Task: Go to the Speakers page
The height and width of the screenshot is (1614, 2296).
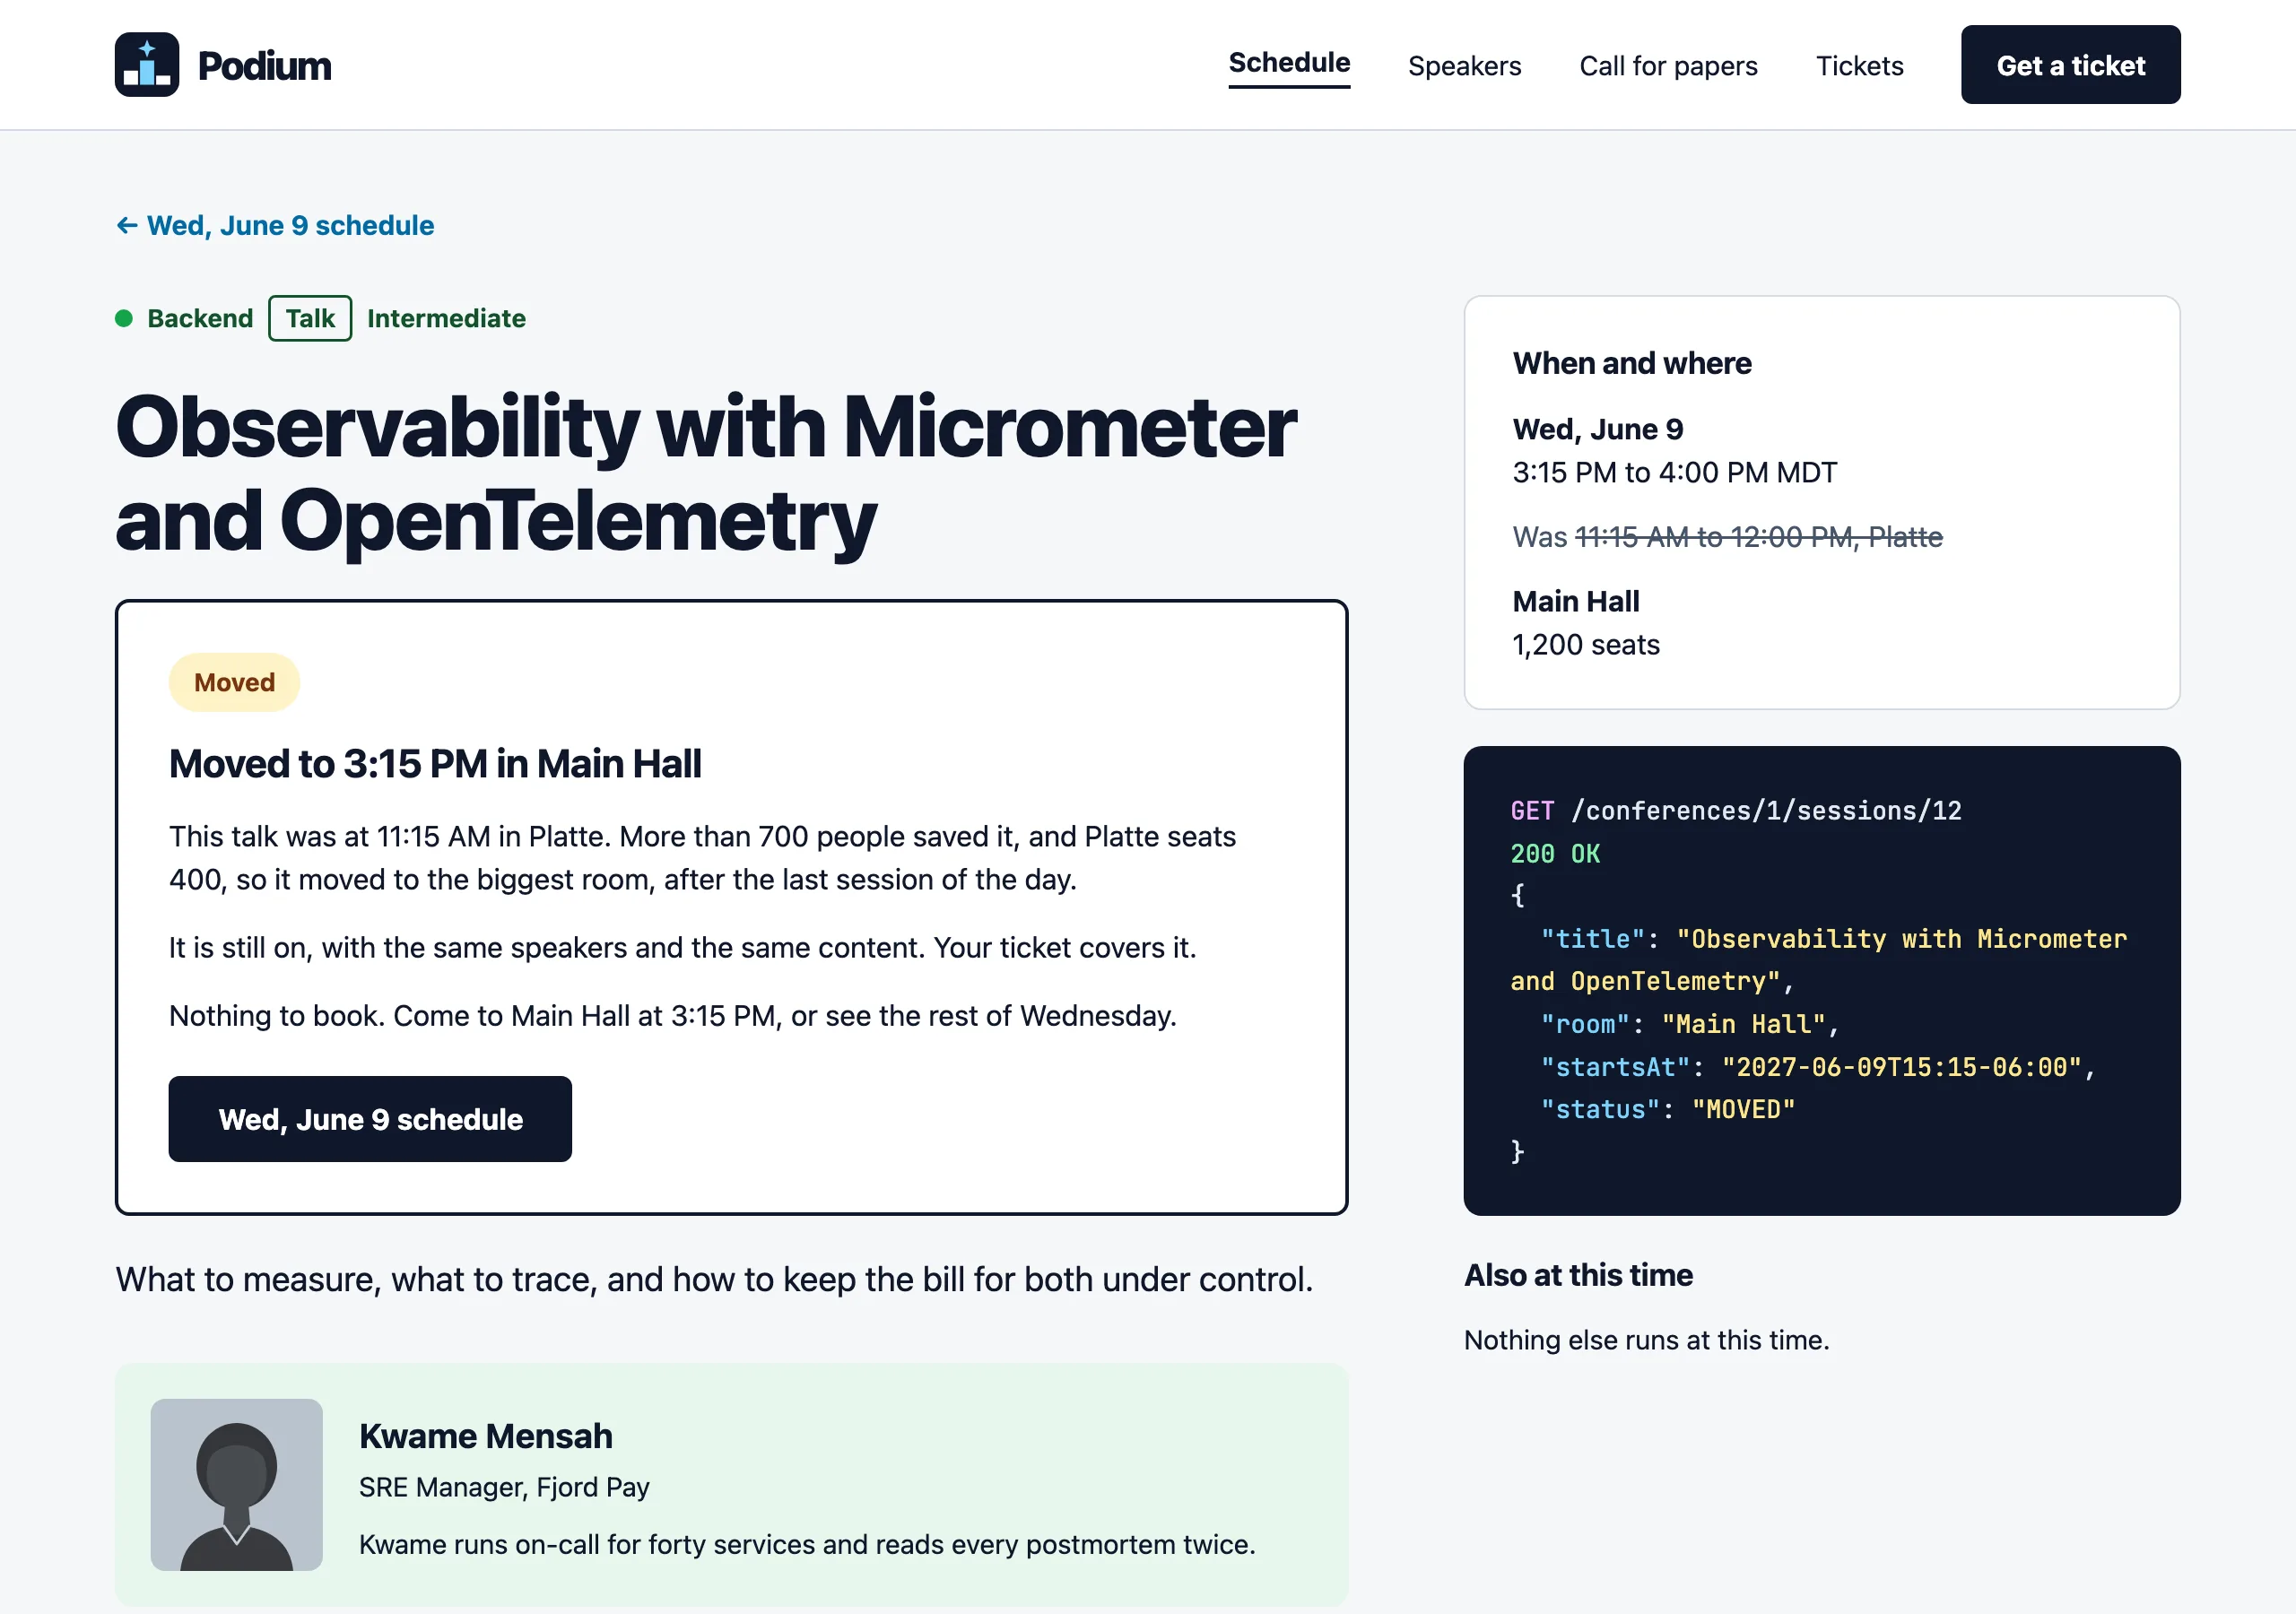Action: [1464, 66]
